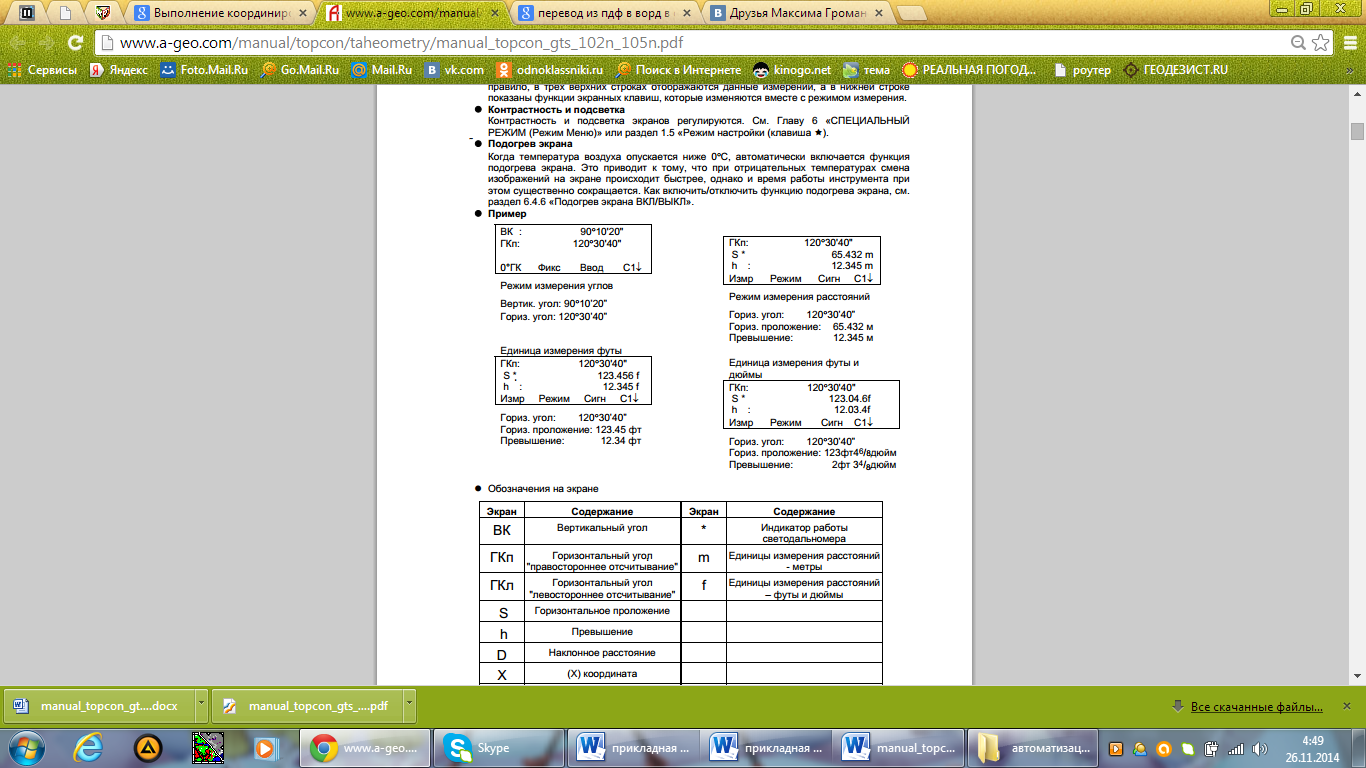Close the "перевод из пдф в ворд" tab
1366x768 pixels.
point(689,14)
